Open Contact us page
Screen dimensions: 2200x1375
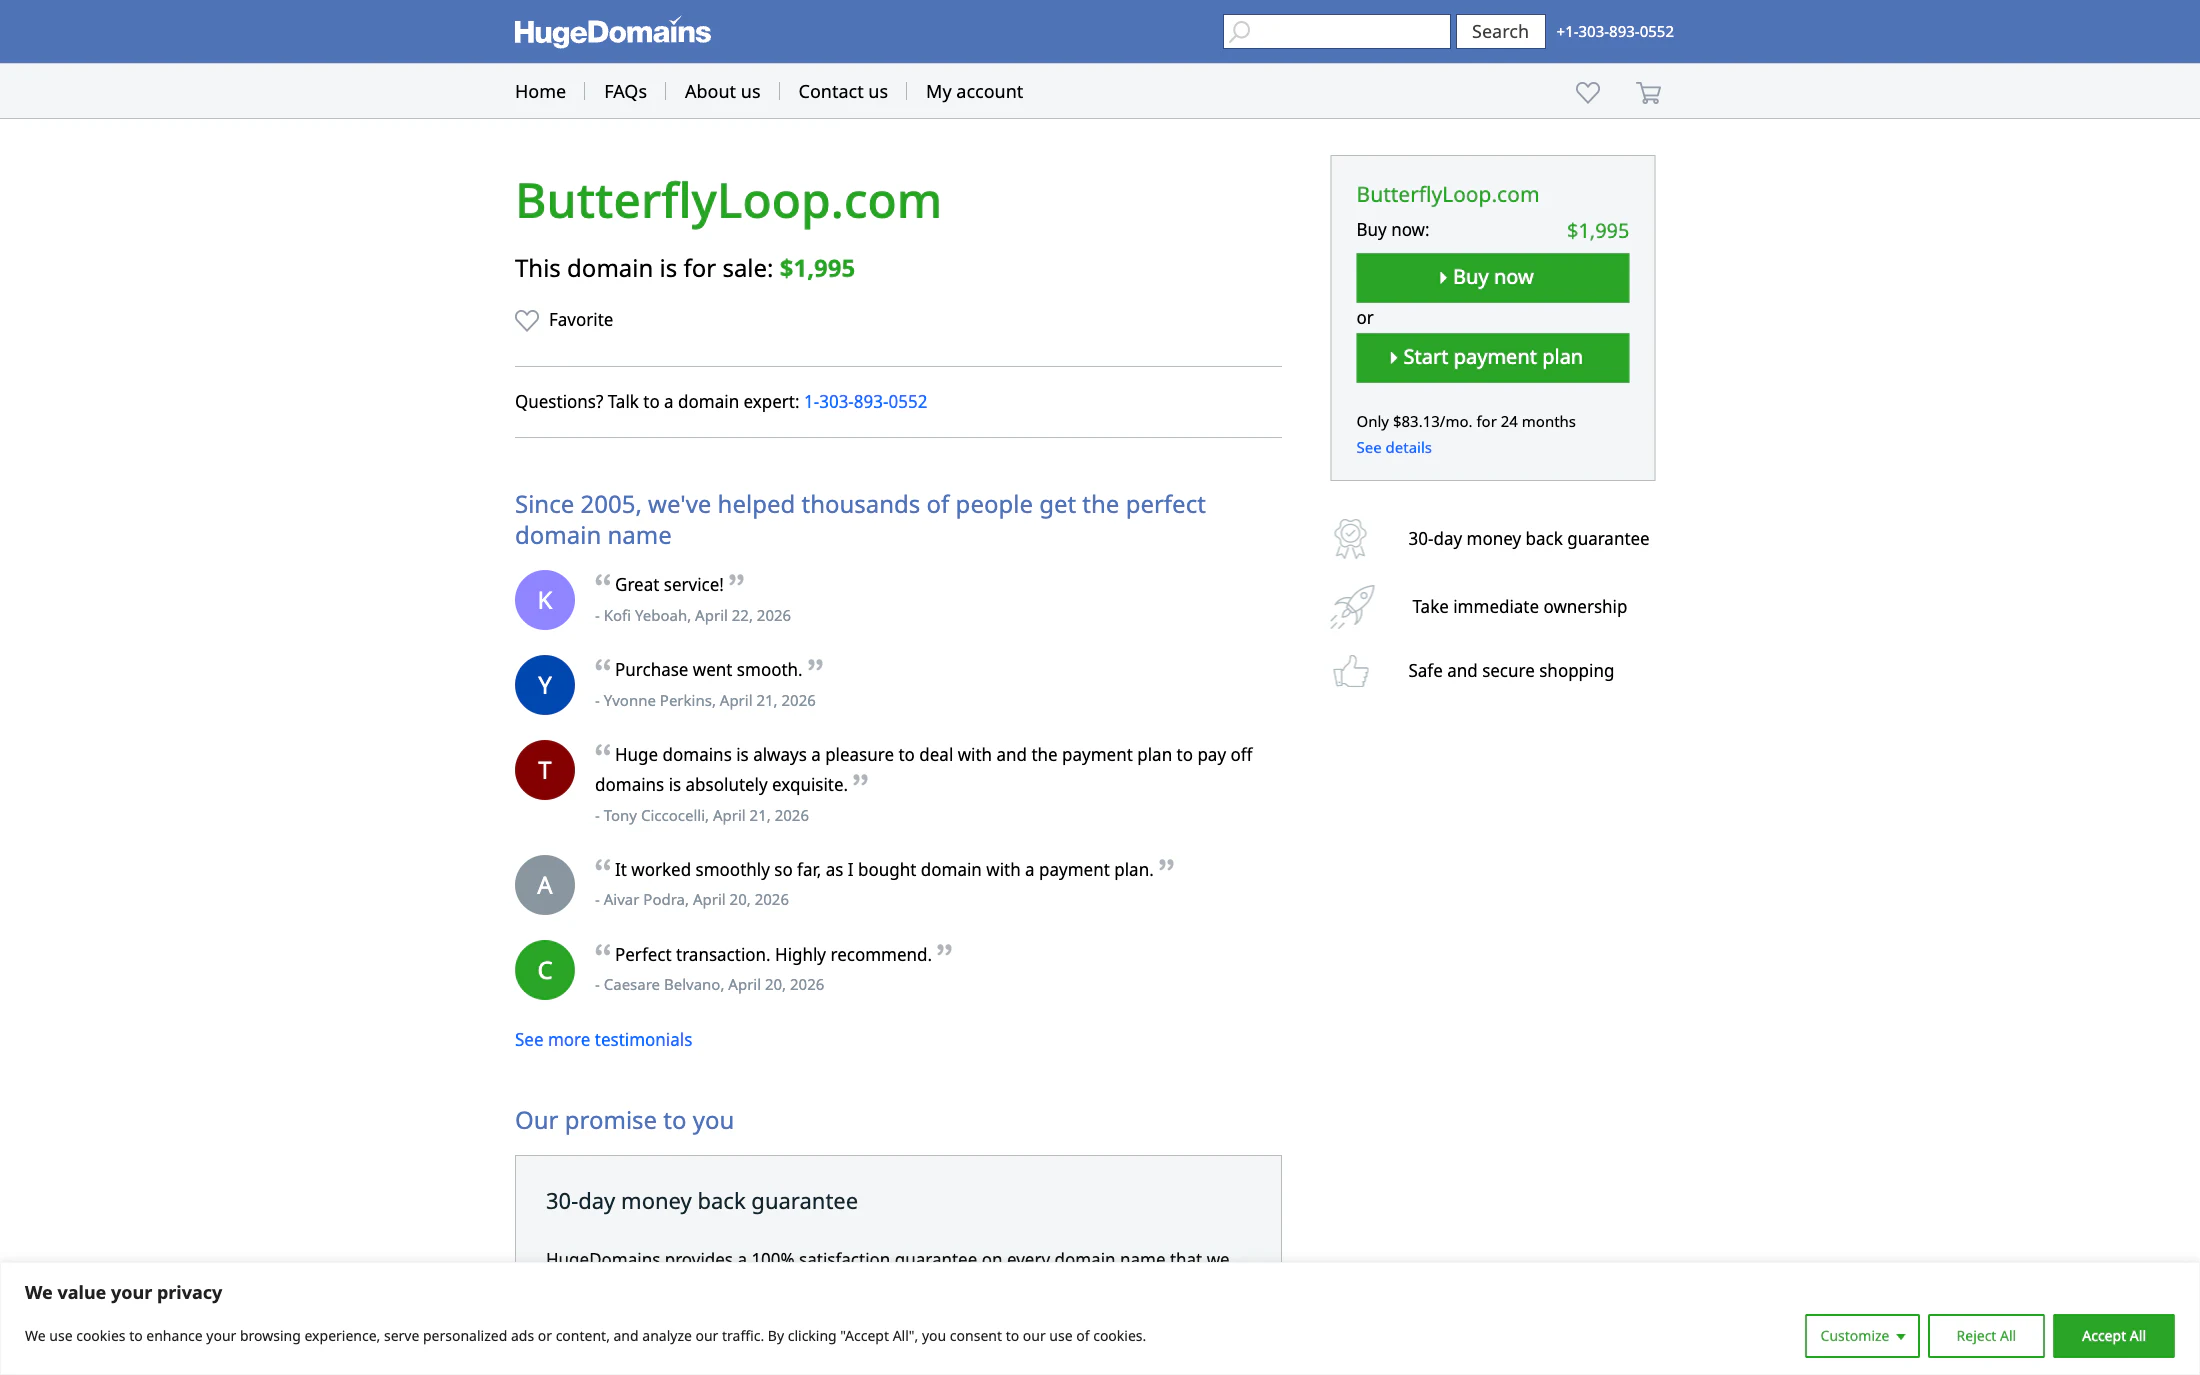843,92
